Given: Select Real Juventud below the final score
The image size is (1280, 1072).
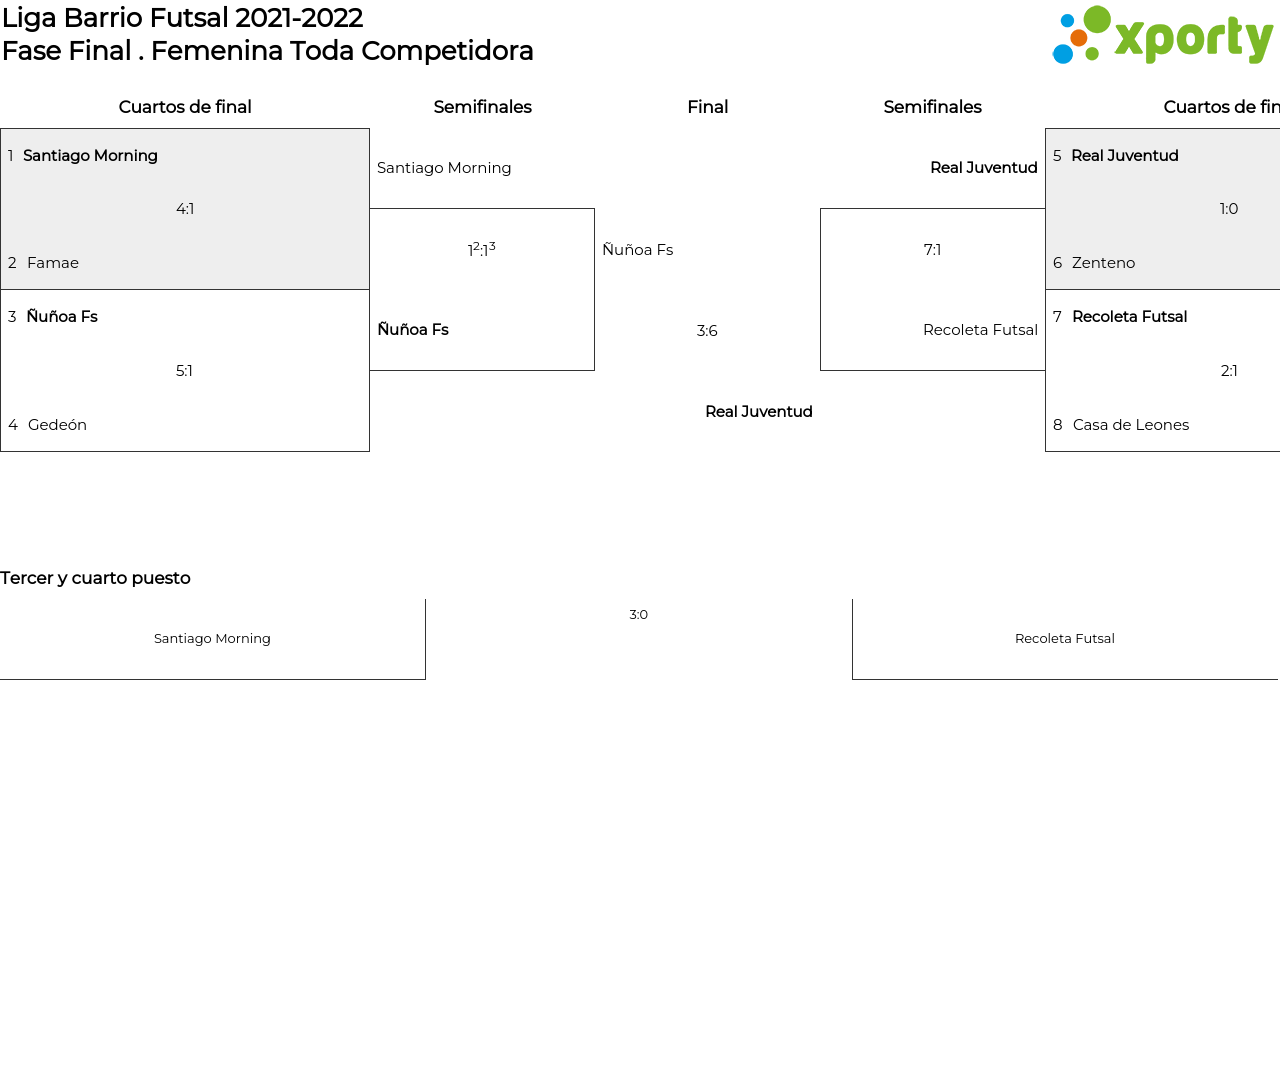Looking at the screenshot, I should [758, 412].
